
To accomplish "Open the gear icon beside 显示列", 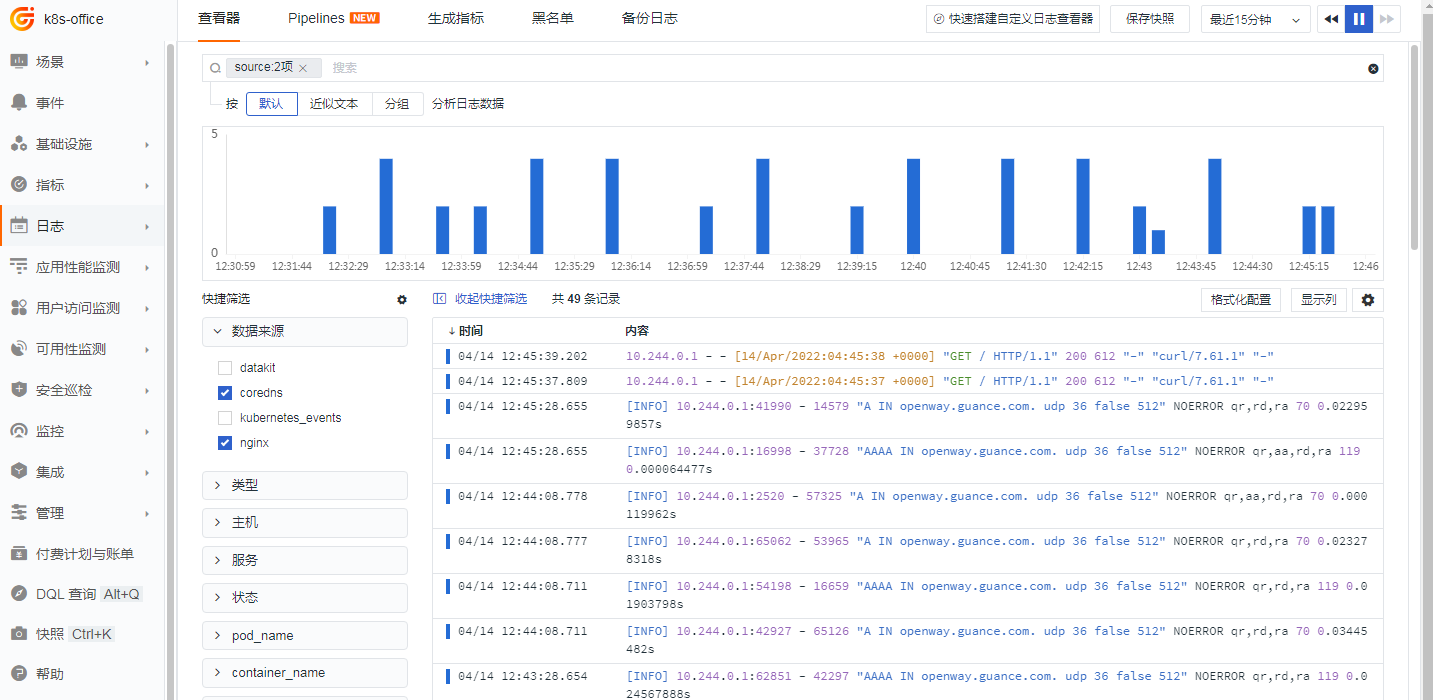I will click(1367, 299).
